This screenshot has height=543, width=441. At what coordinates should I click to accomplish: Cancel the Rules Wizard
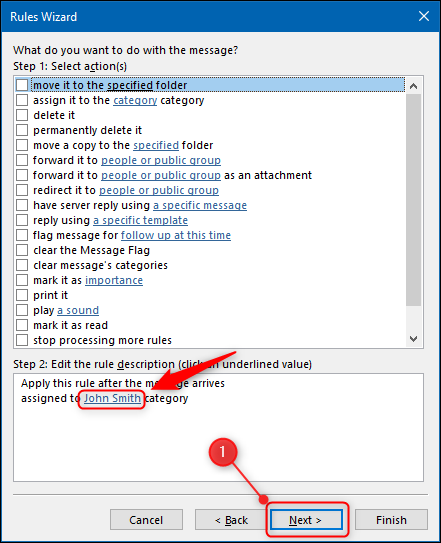(146, 520)
